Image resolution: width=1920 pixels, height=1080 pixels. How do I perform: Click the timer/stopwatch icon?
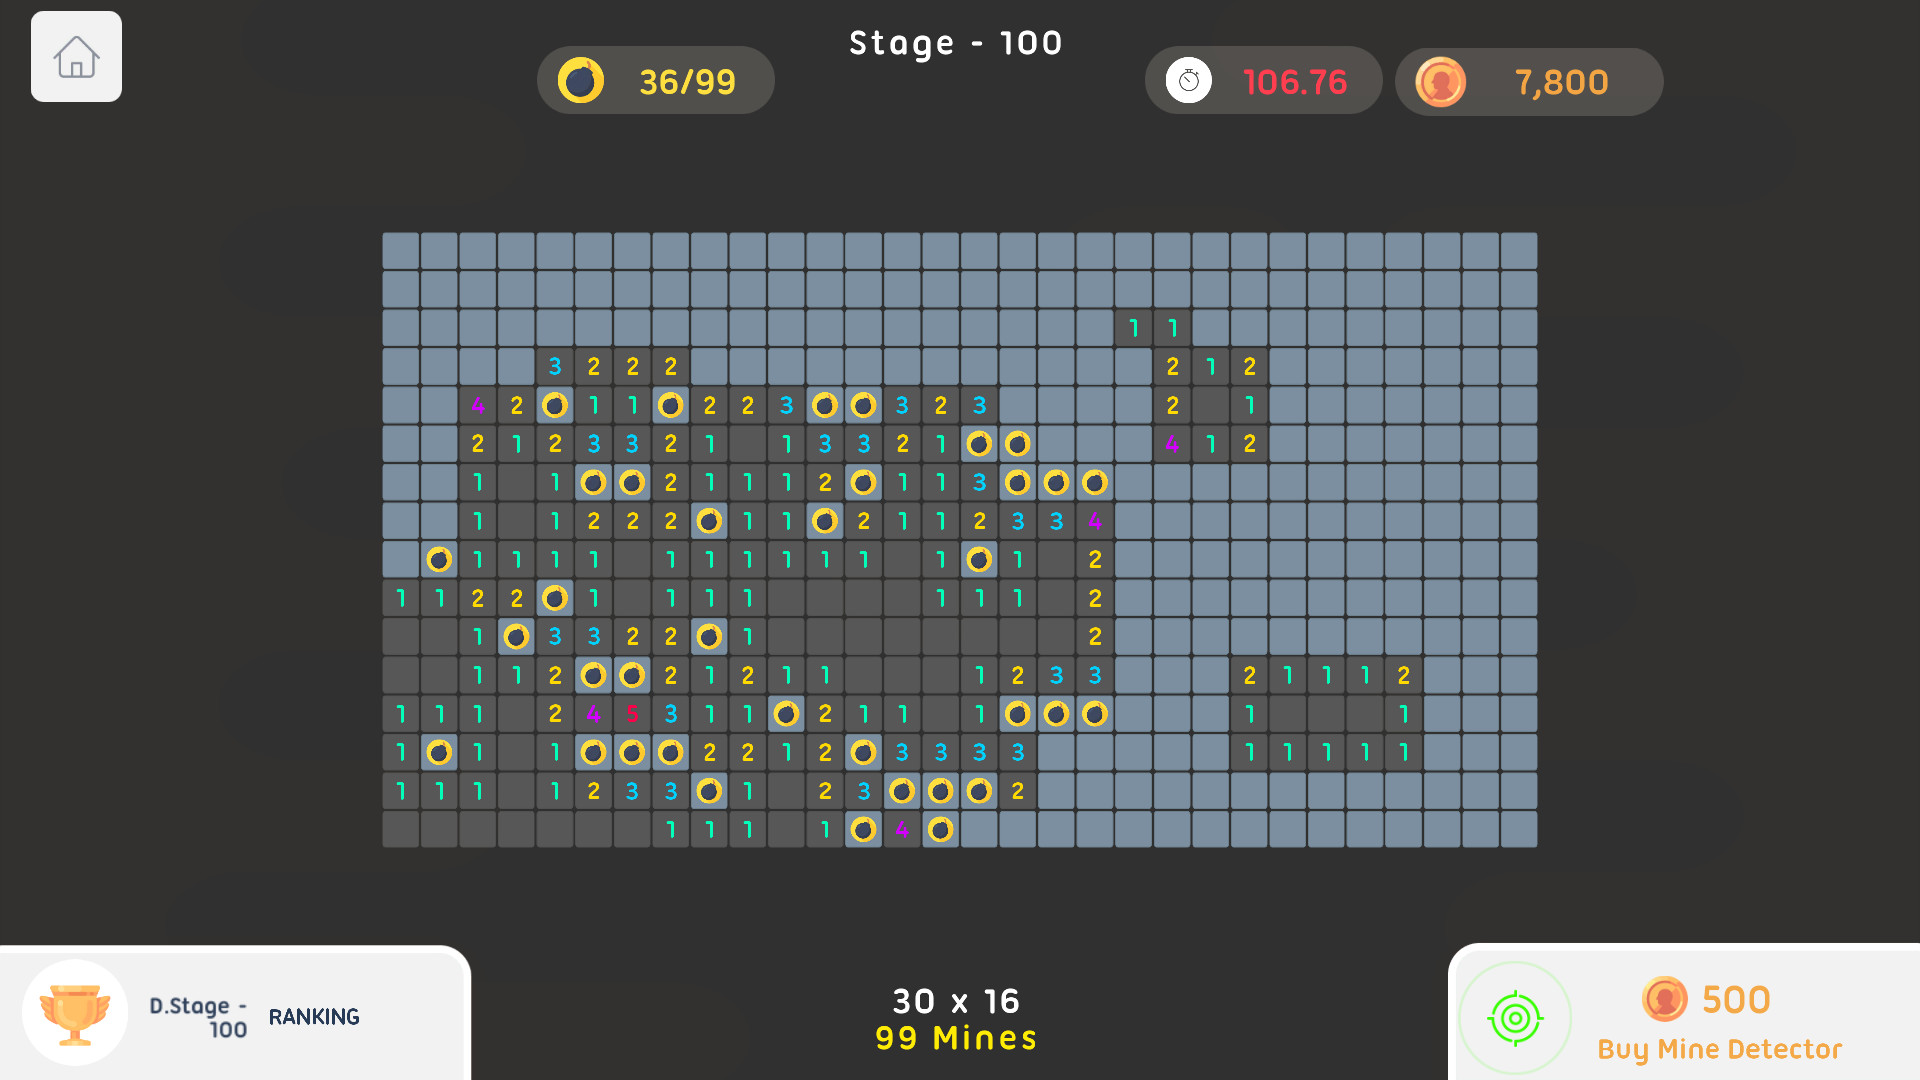point(1188,82)
